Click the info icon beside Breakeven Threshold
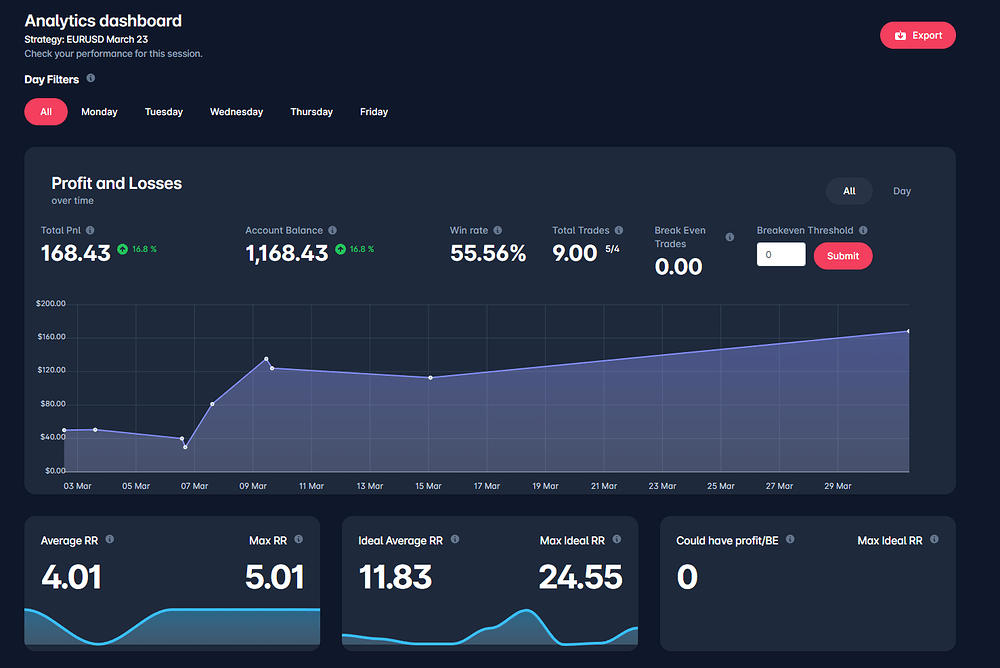Screen dimensions: 1000x668 (x=863, y=230)
